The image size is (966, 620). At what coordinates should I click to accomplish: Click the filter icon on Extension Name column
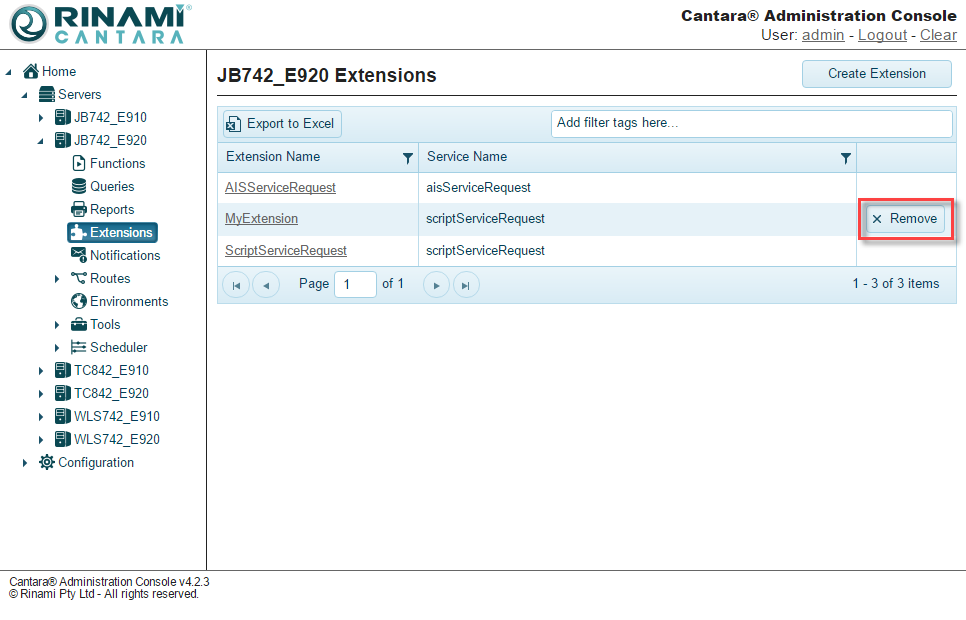[407, 158]
